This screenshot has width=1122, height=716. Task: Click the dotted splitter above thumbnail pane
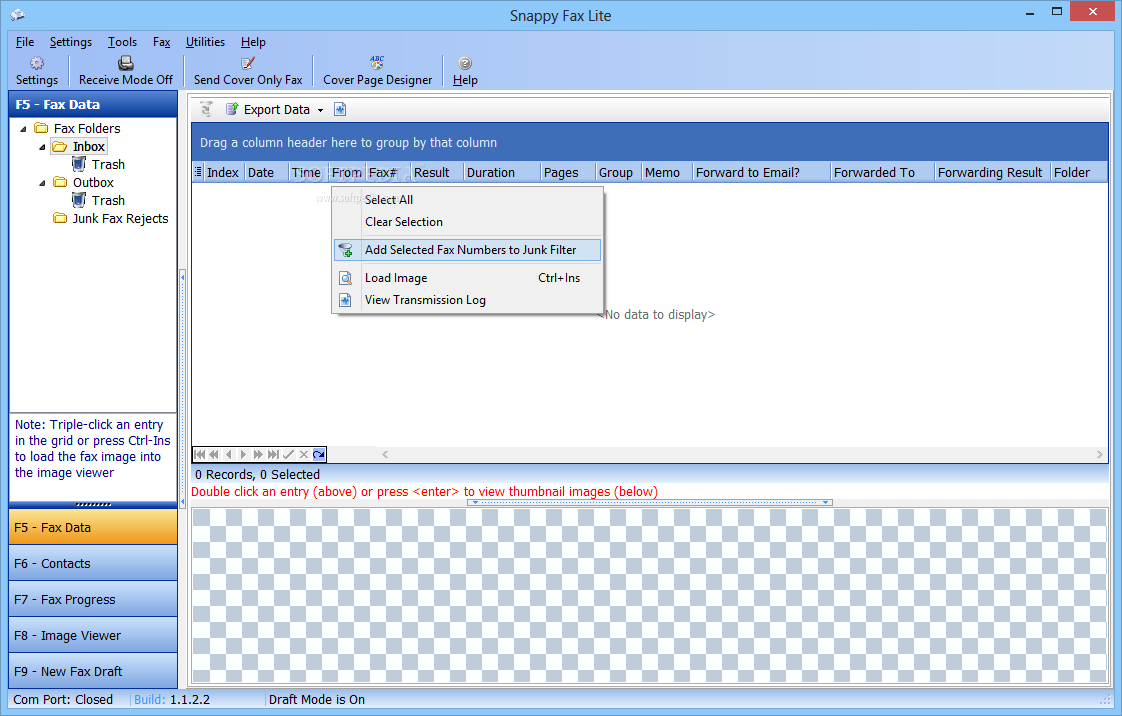click(650, 502)
